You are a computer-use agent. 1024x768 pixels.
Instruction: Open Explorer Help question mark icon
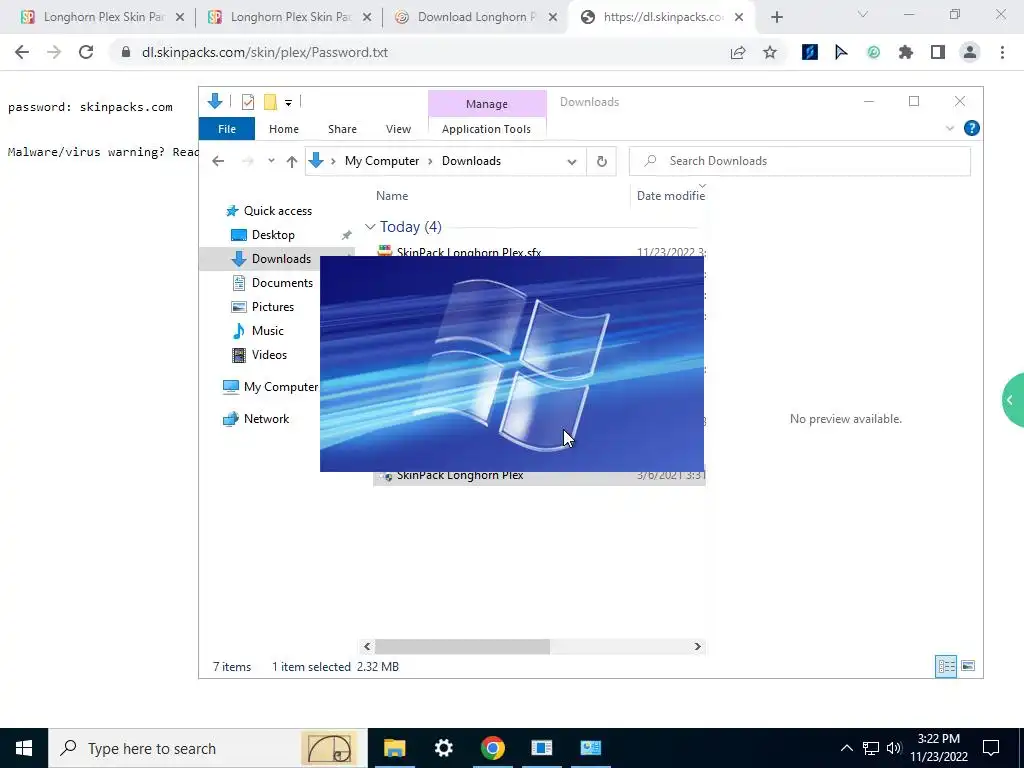tap(972, 128)
